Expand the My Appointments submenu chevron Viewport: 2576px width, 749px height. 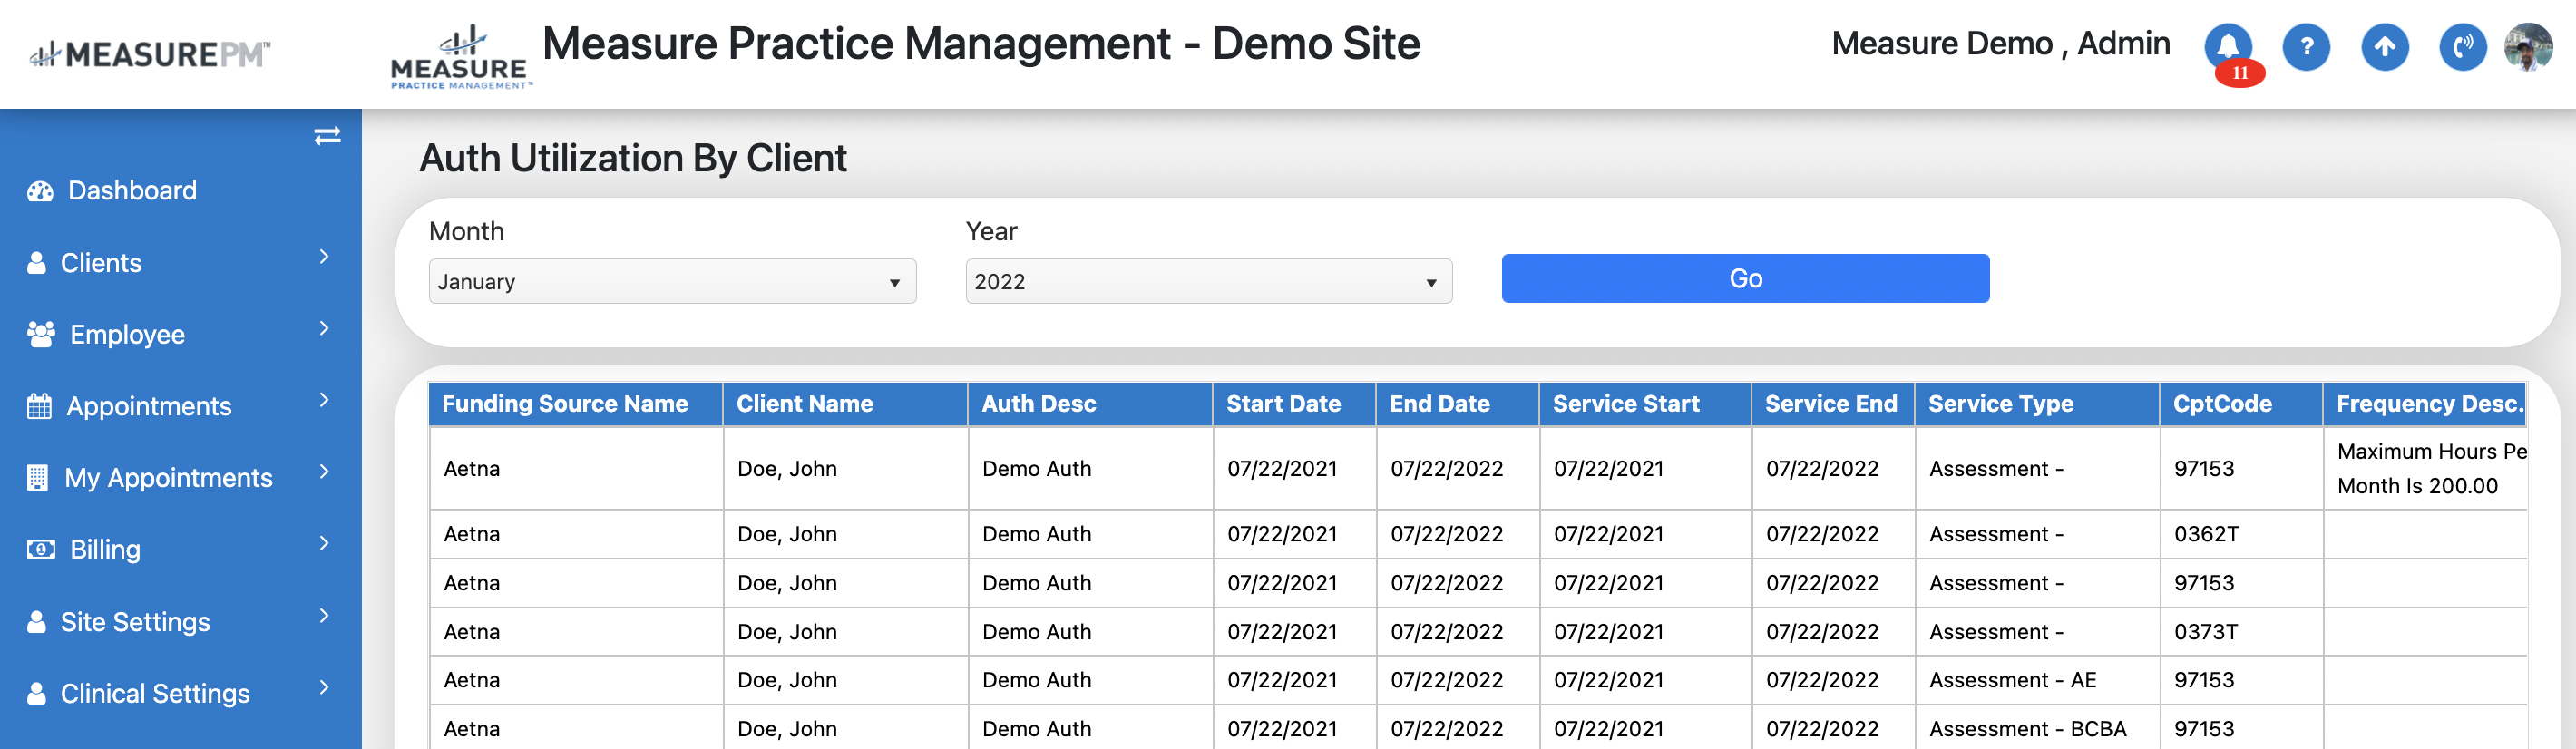pyautogui.click(x=324, y=472)
